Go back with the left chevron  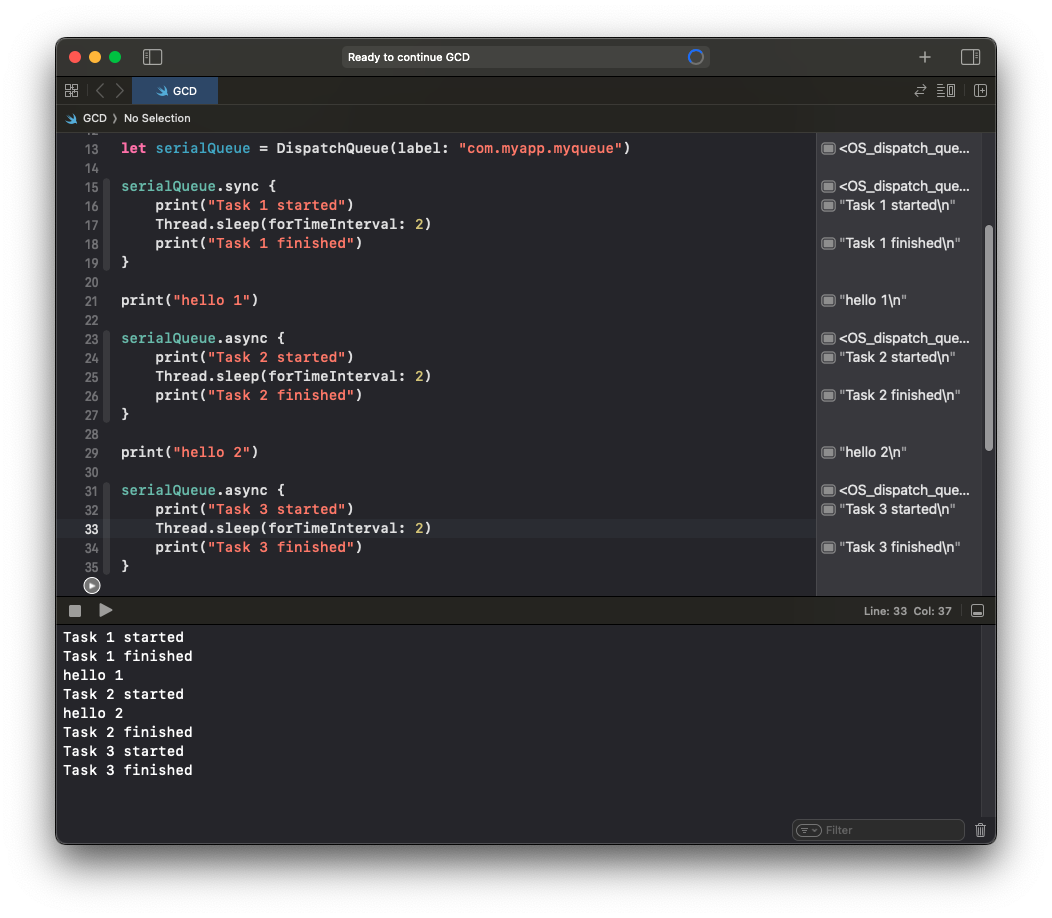(x=100, y=91)
